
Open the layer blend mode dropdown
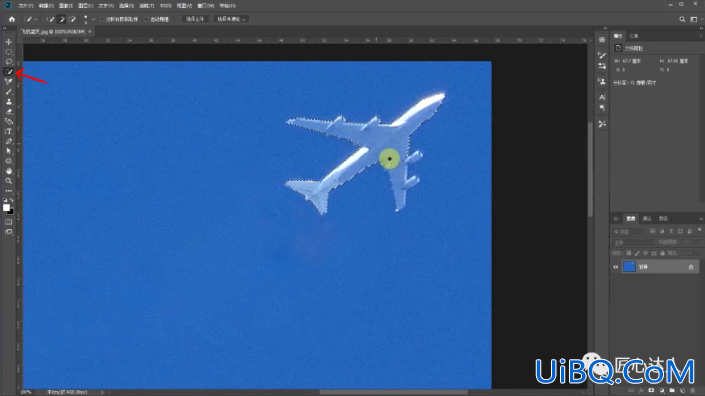pyautogui.click(x=633, y=242)
